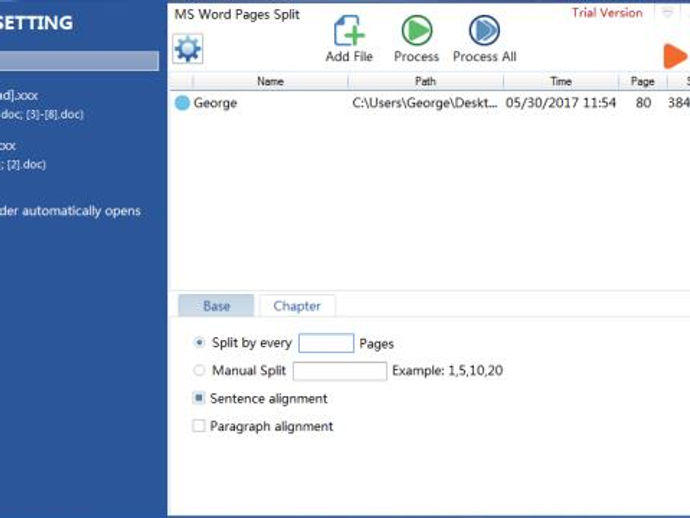The width and height of the screenshot is (690, 518).
Task: Click the Add File icon
Action: (349, 31)
